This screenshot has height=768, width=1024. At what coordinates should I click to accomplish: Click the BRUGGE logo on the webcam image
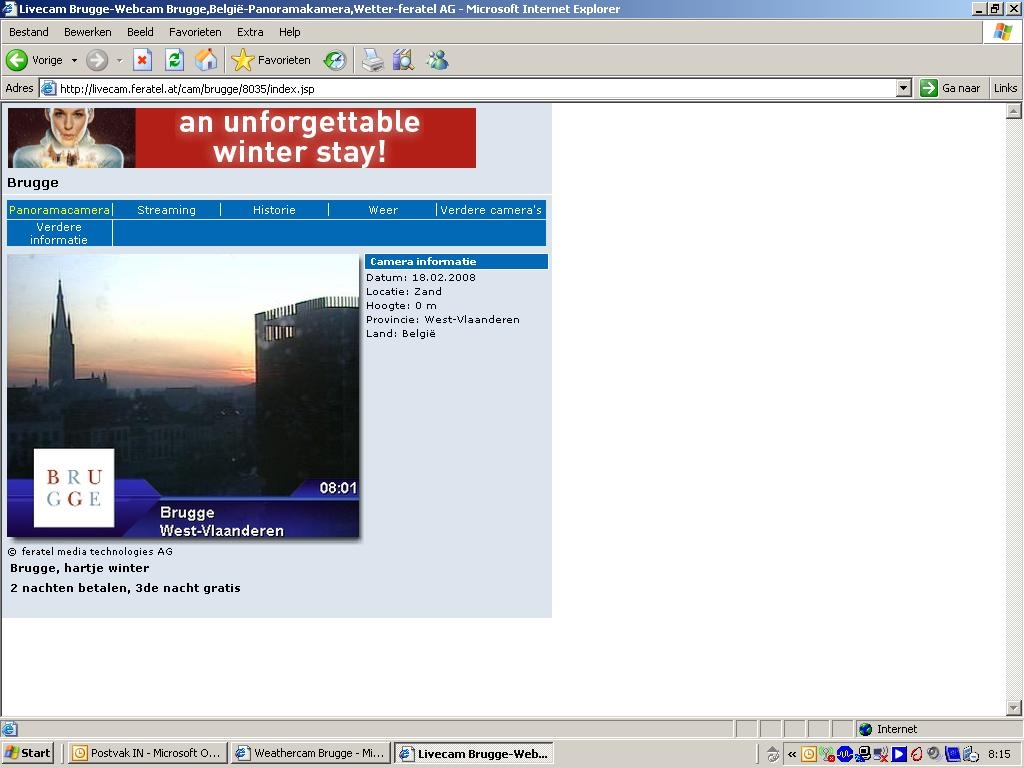point(74,488)
